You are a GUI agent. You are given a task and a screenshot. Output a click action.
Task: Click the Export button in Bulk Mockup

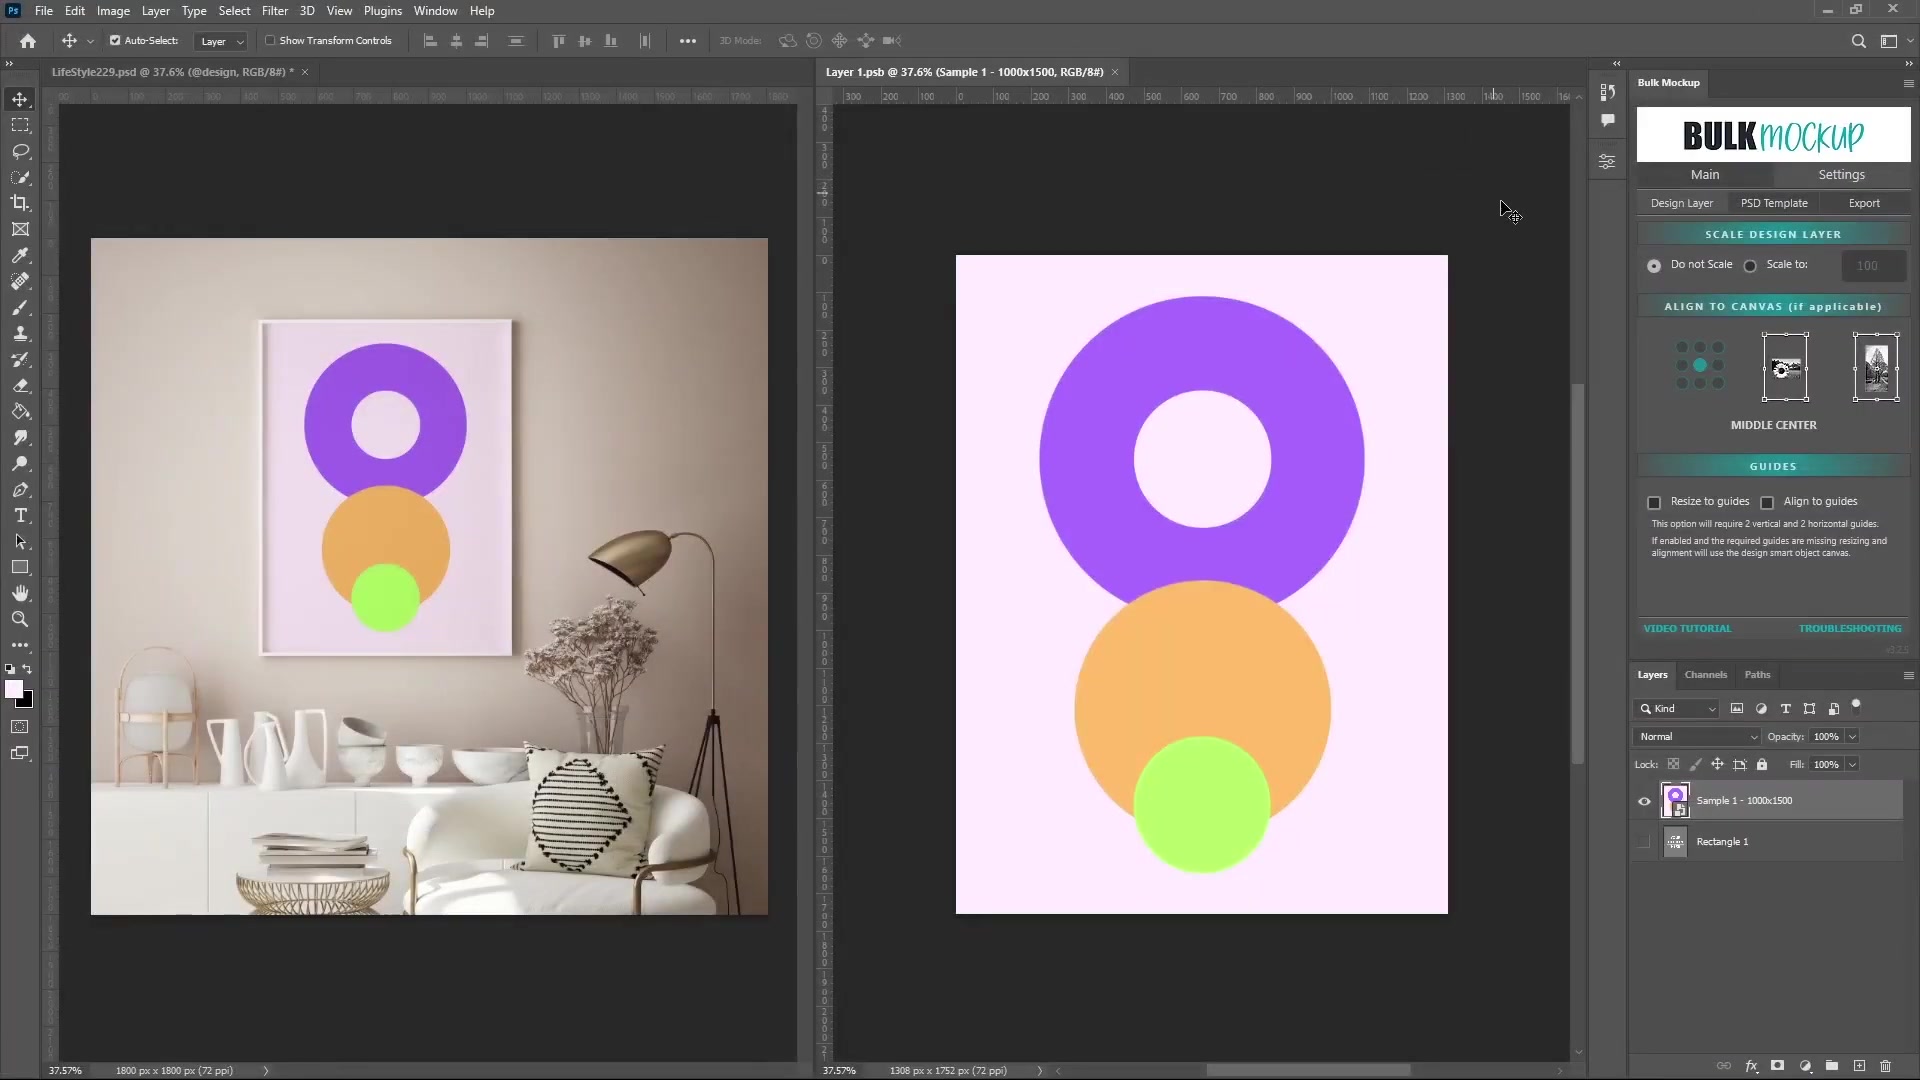click(x=1864, y=203)
